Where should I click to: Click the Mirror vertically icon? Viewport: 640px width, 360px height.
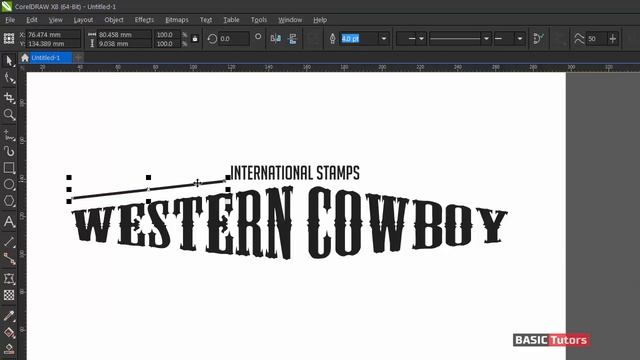(293, 39)
